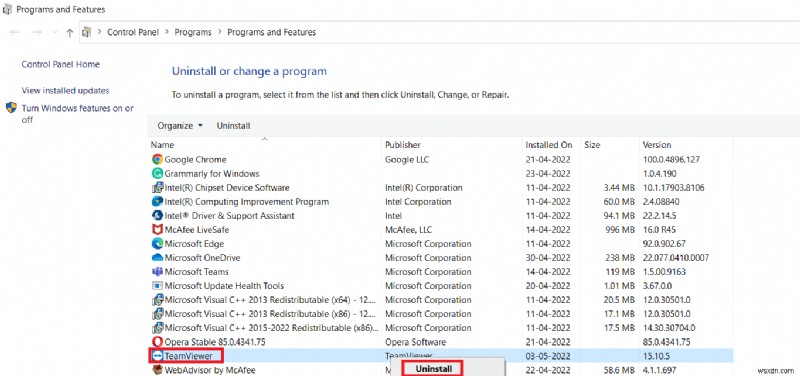Click the Intel Chipset Device Software icon
800x376 pixels.
157,188
